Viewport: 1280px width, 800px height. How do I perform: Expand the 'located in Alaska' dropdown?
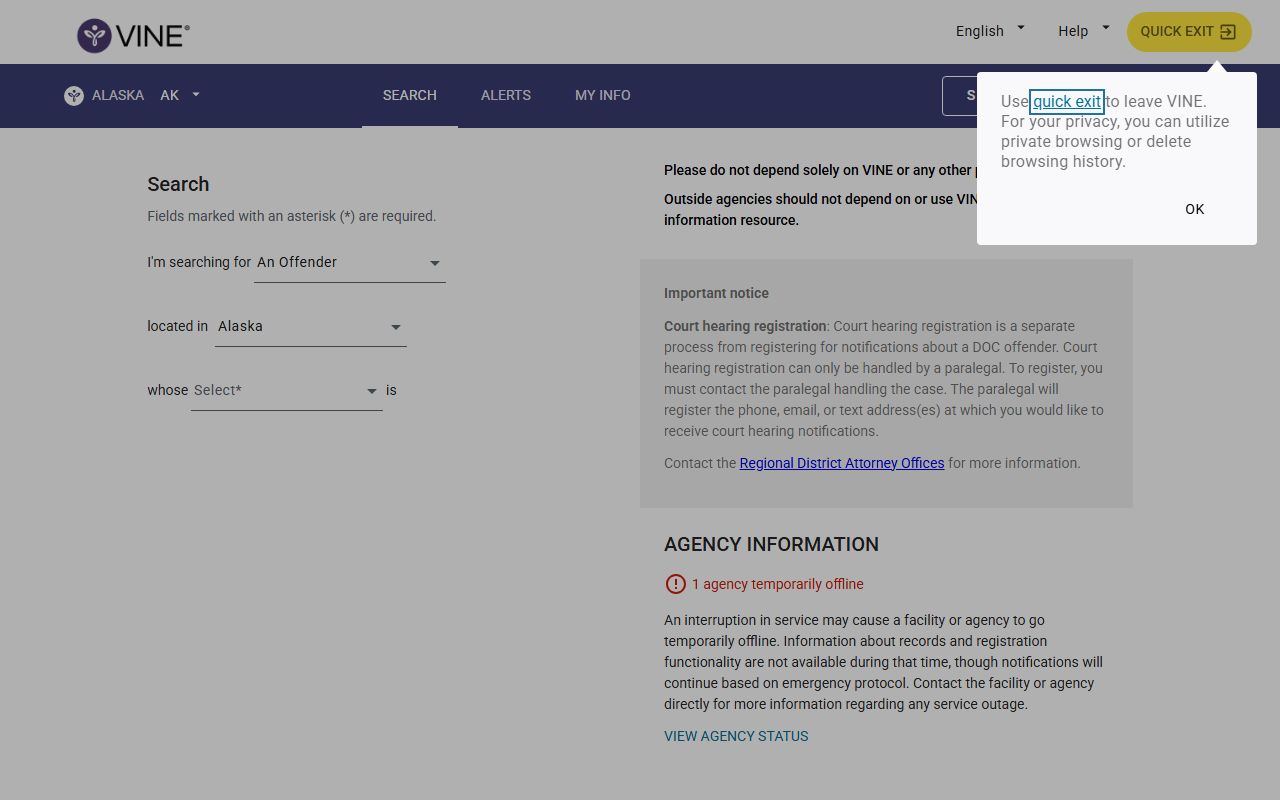310,327
